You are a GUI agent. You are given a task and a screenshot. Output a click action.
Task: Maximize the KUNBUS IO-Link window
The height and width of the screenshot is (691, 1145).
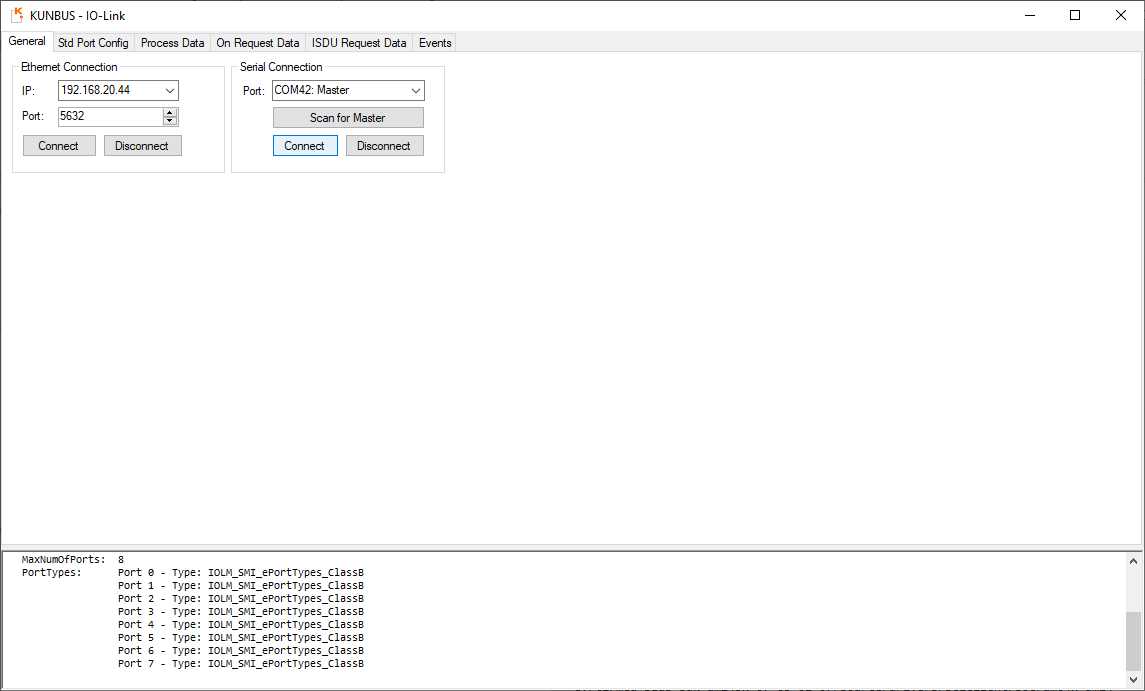click(1075, 15)
